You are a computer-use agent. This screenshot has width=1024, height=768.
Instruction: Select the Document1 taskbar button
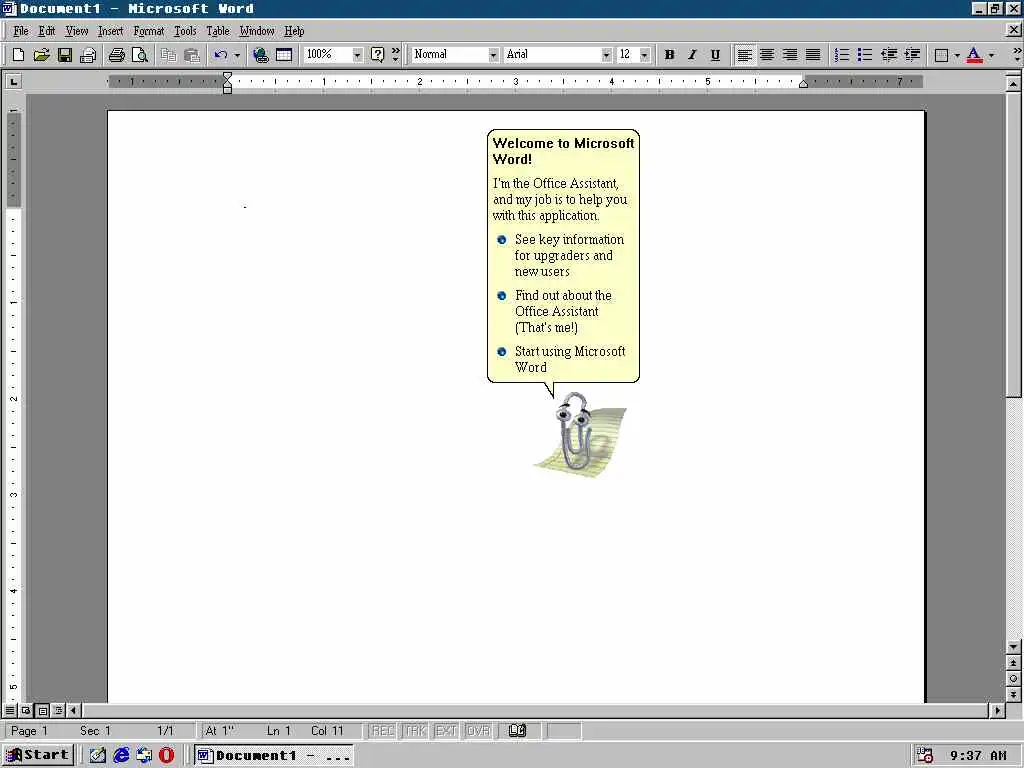274,756
